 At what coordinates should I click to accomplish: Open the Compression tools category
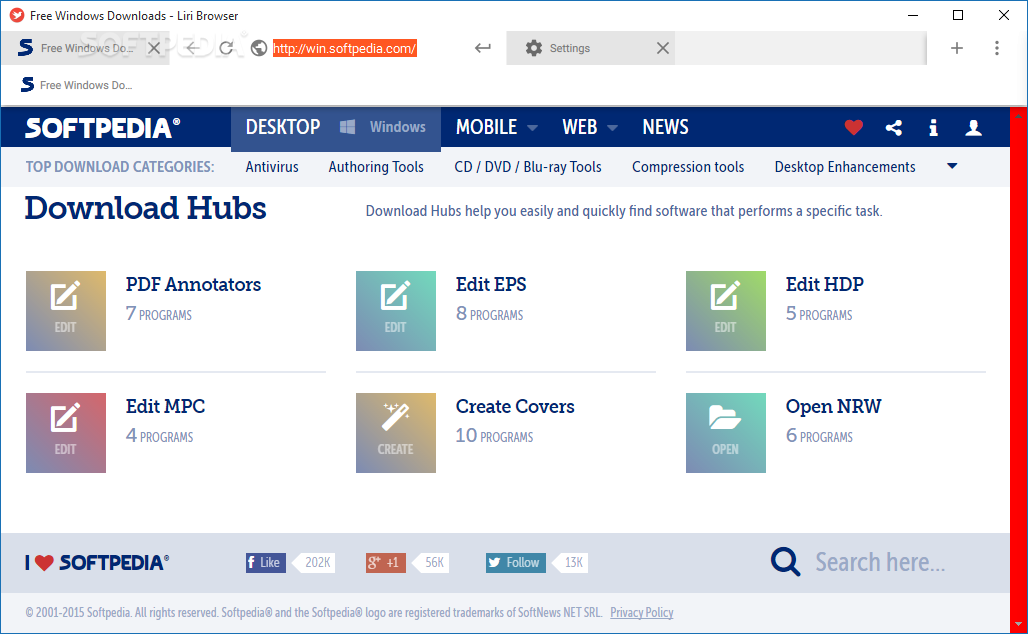coord(688,167)
